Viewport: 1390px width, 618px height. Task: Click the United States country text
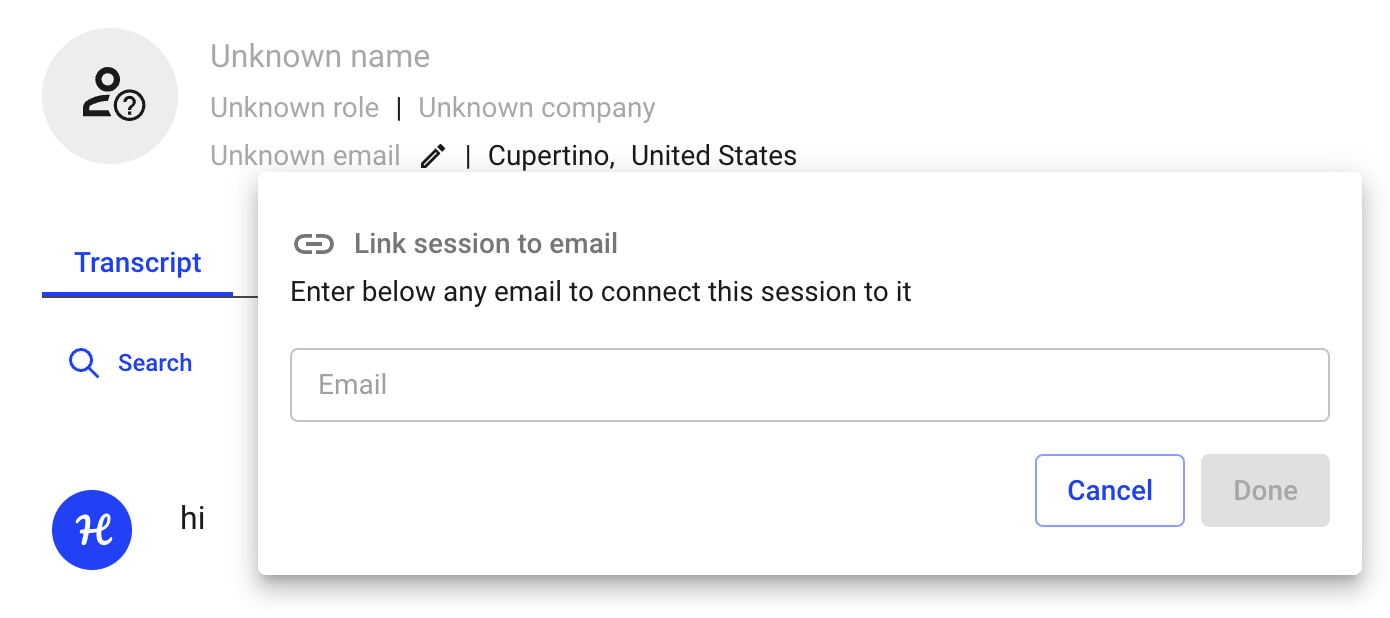[714, 156]
